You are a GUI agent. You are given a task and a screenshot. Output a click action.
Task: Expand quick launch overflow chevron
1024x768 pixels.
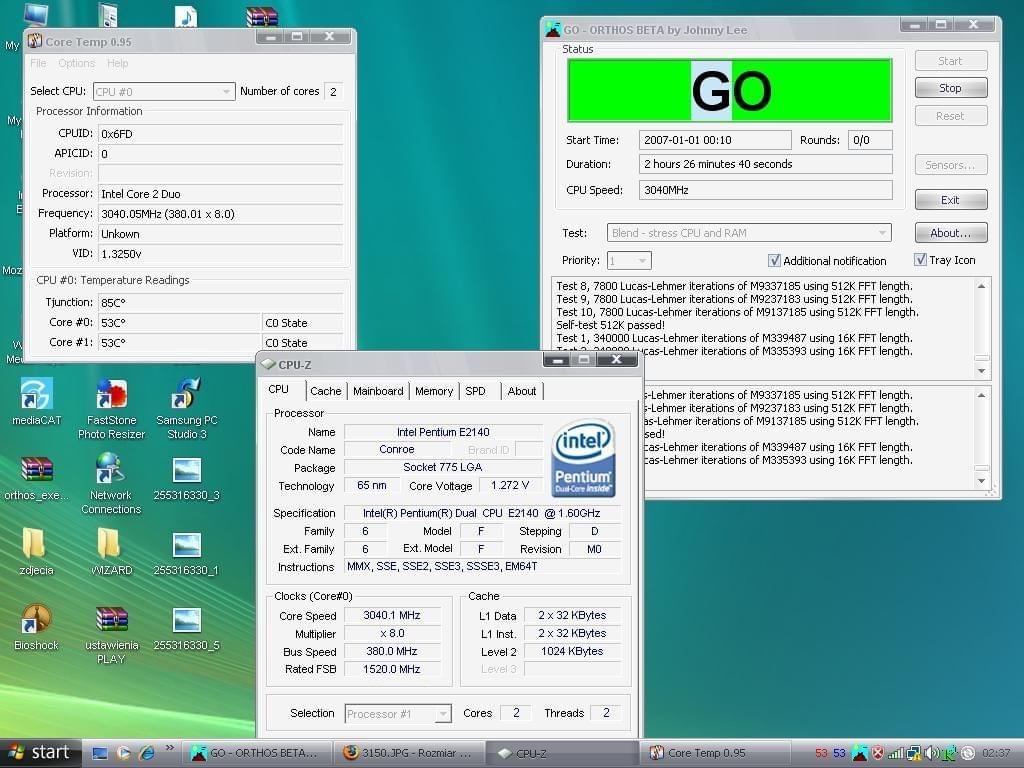pyautogui.click(x=170, y=748)
